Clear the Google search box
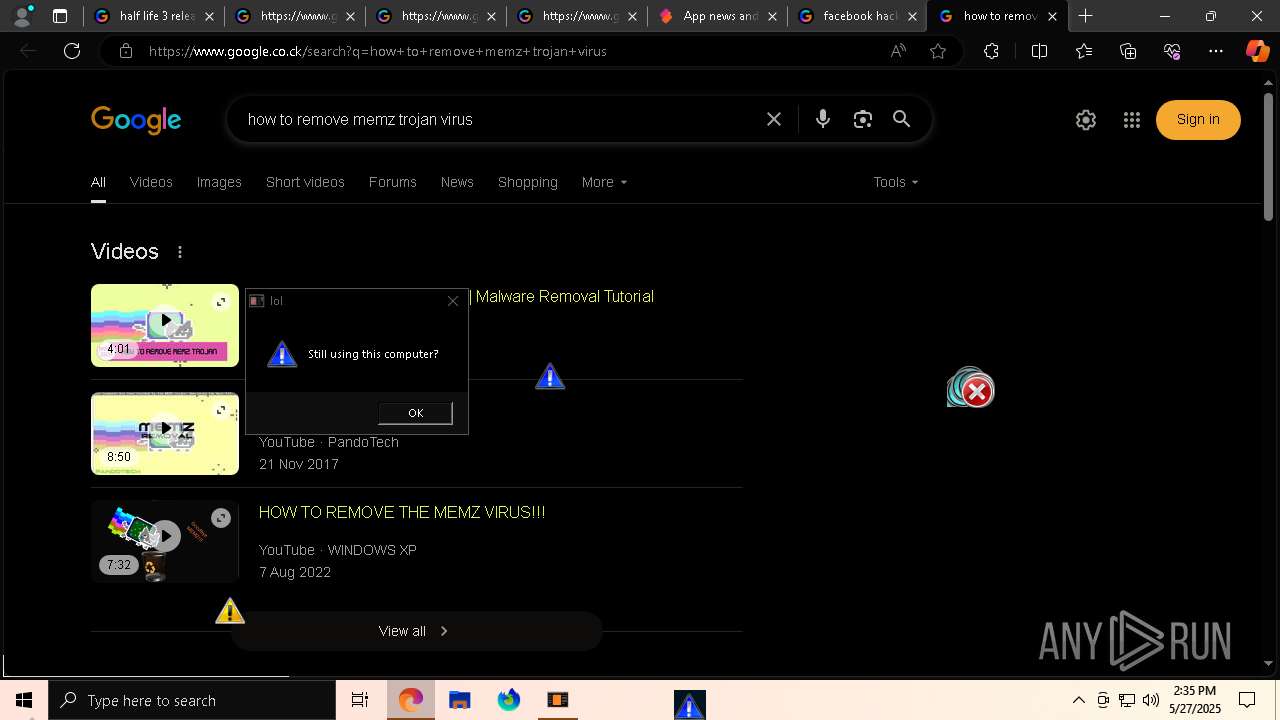Screen dimensions: 1280x720 tap(774, 119)
